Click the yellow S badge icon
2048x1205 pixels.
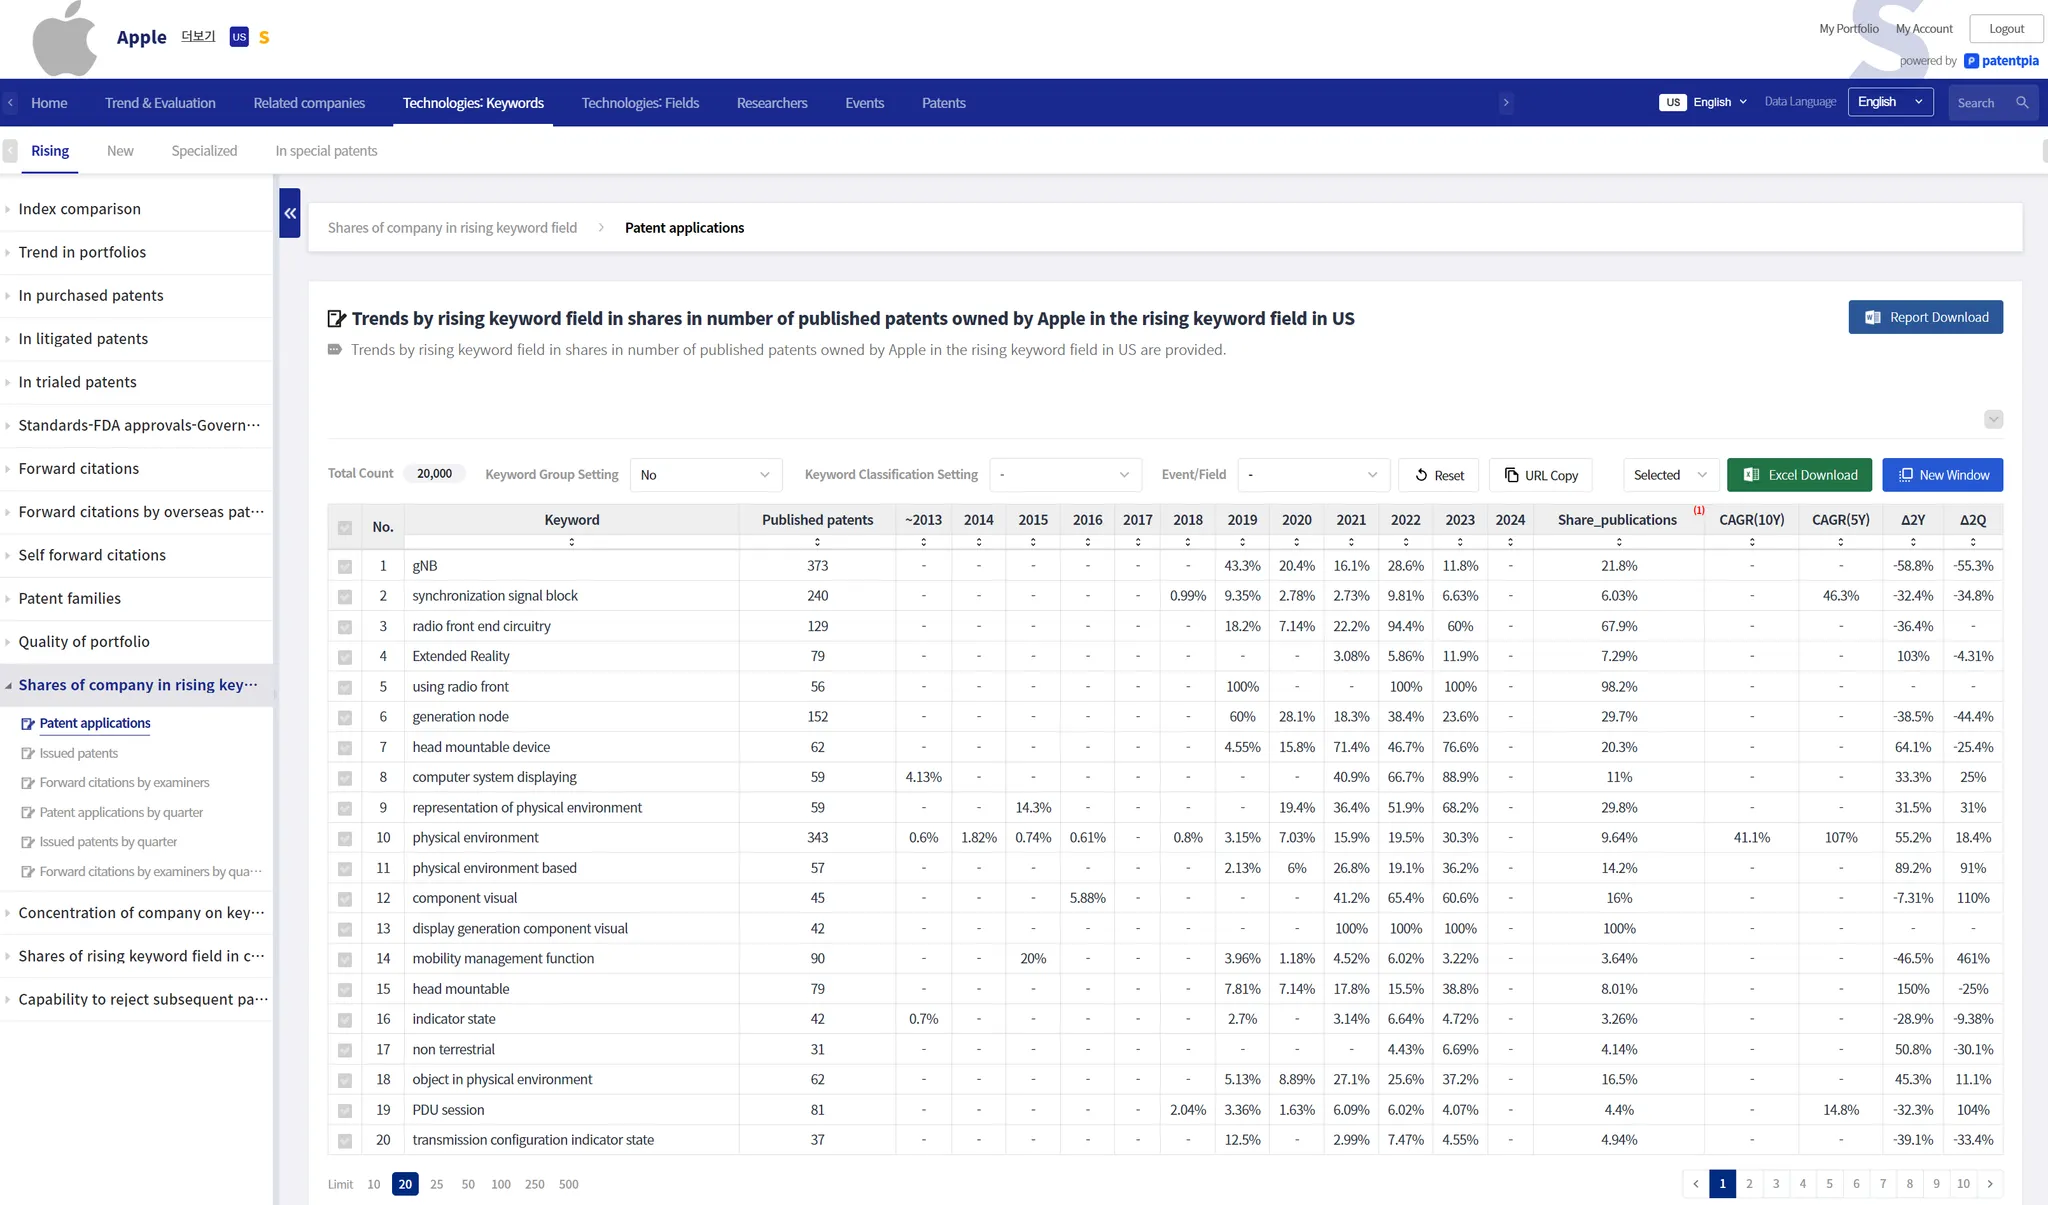(264, 38)
